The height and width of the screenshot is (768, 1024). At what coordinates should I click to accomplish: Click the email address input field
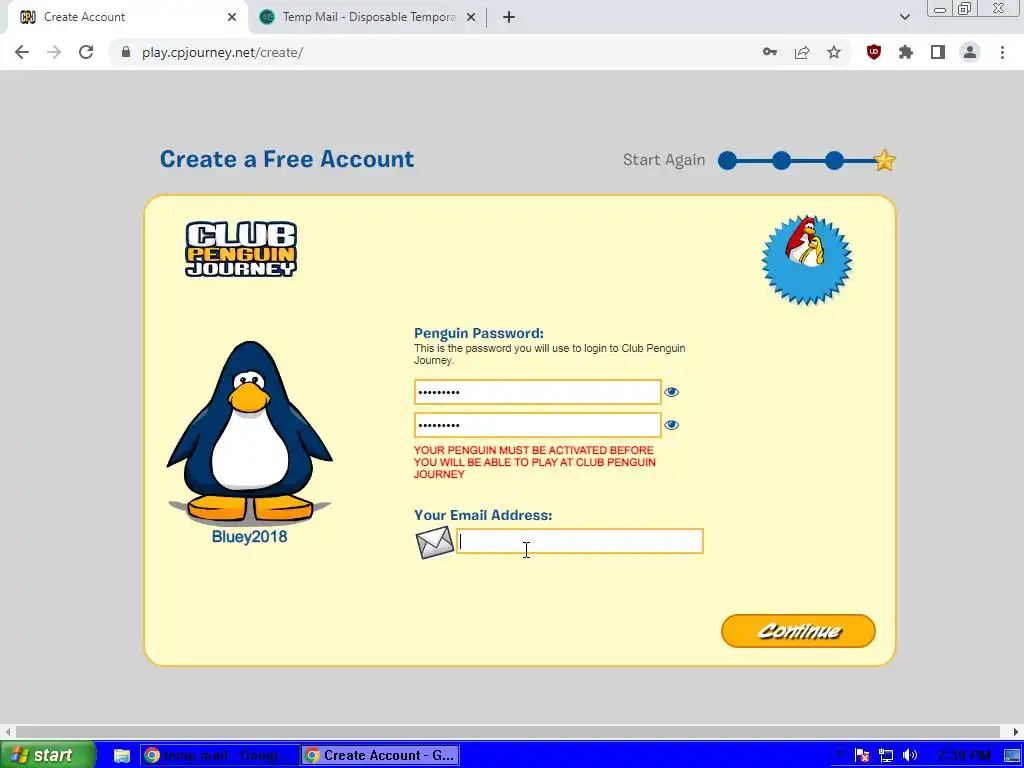[580, 541]
